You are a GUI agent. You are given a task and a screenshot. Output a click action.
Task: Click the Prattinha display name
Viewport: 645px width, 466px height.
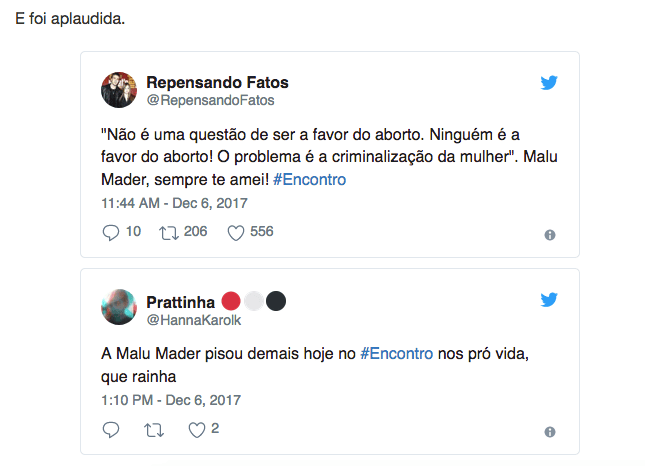click(x=180, y=301)
